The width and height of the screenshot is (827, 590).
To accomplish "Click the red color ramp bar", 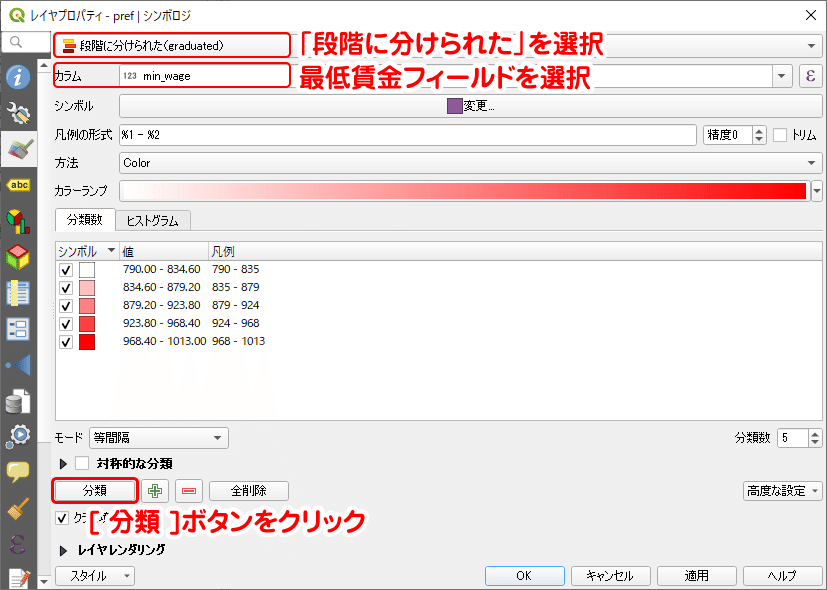I will 465,191.
